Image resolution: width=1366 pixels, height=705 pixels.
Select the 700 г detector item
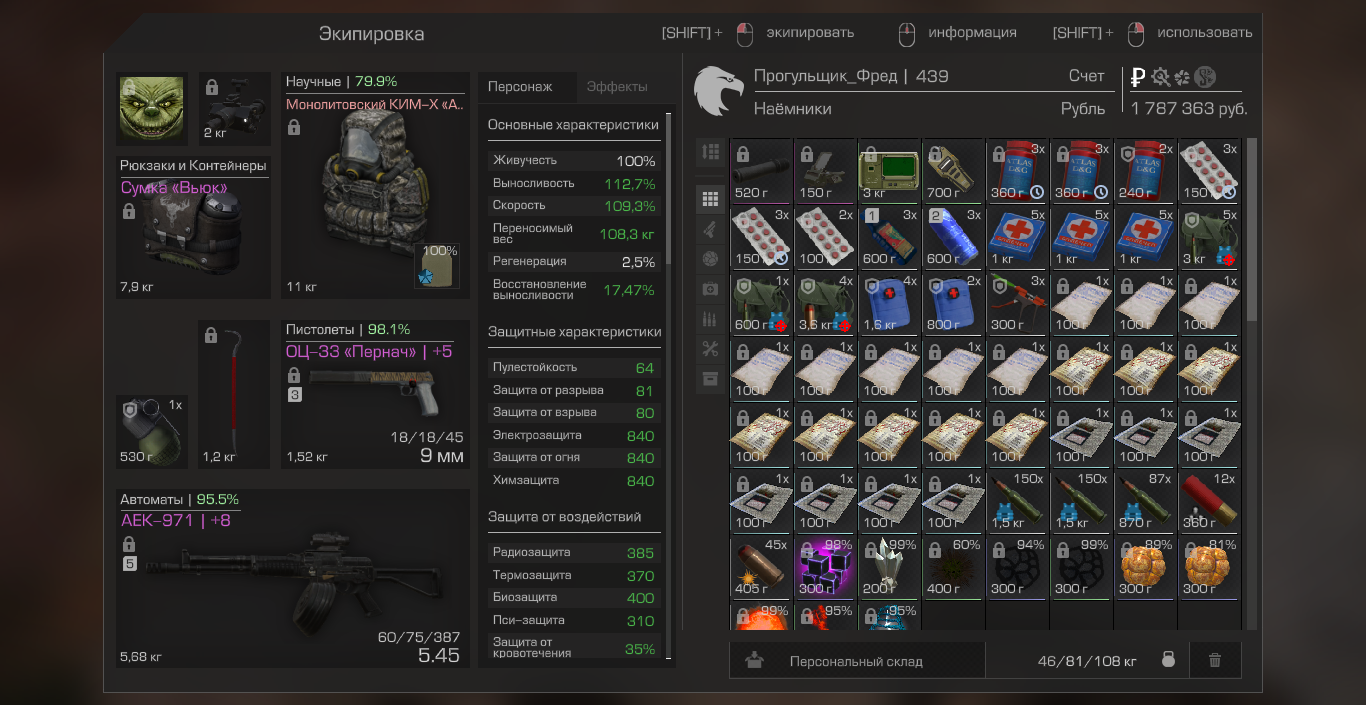click(953, 170)
